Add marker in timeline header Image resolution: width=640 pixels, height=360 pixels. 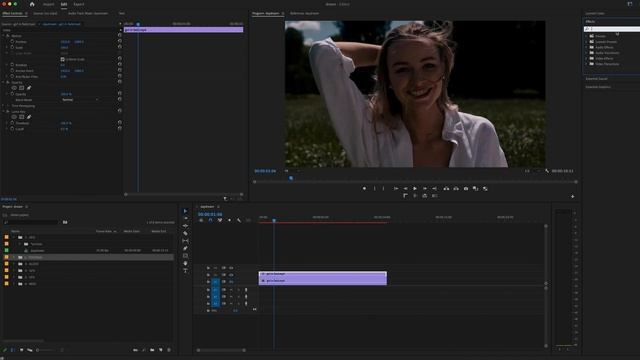[229, 220]
